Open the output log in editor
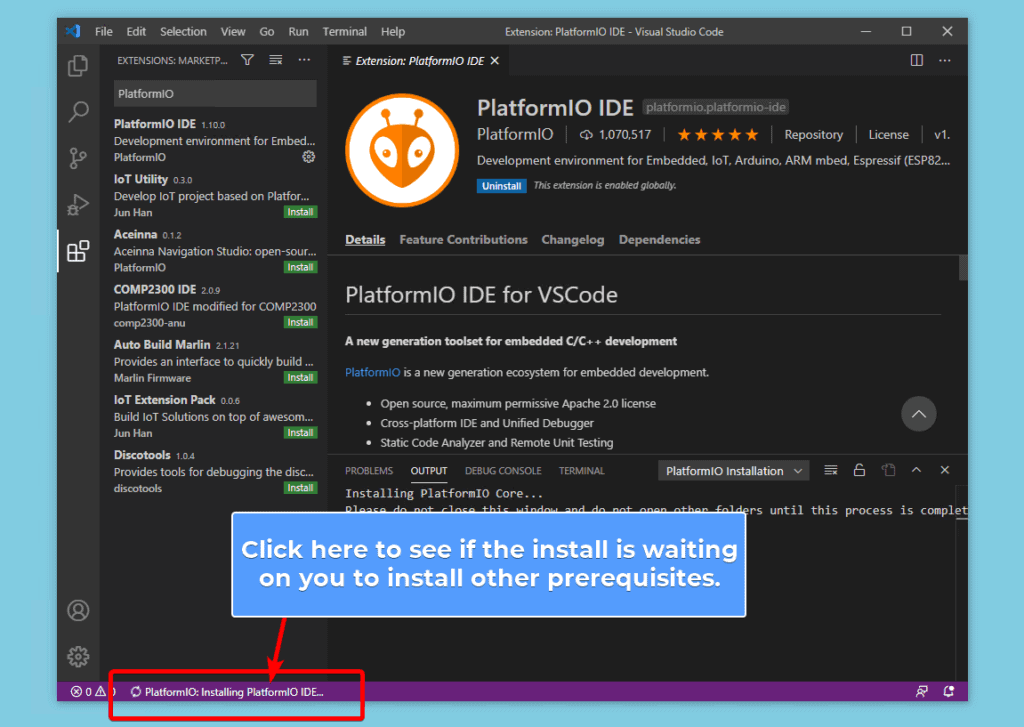This screenshot has height=727, width=1024. pyautogui.click(x=888, y=470)
